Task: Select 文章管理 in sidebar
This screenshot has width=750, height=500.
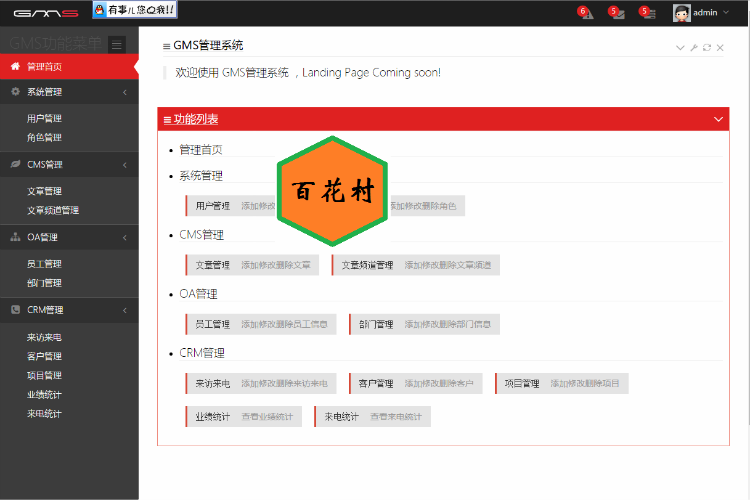Action: point(44,191)
